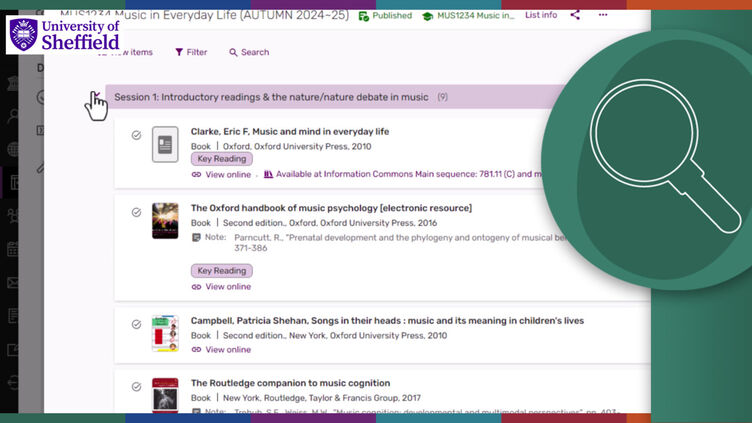Open the Published status dropdown

[386, 16]
